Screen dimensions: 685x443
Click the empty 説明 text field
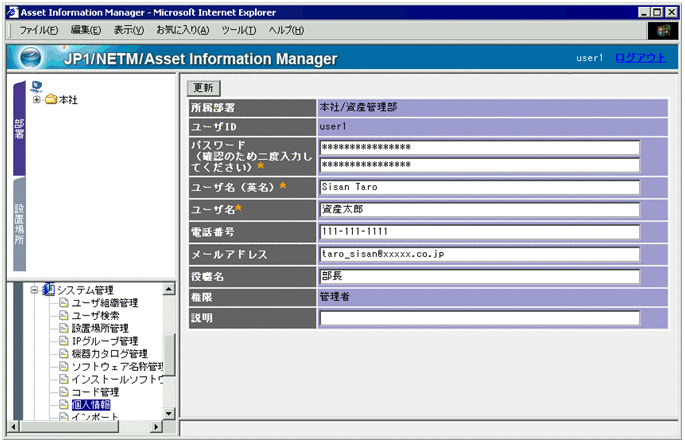point(478,319)
